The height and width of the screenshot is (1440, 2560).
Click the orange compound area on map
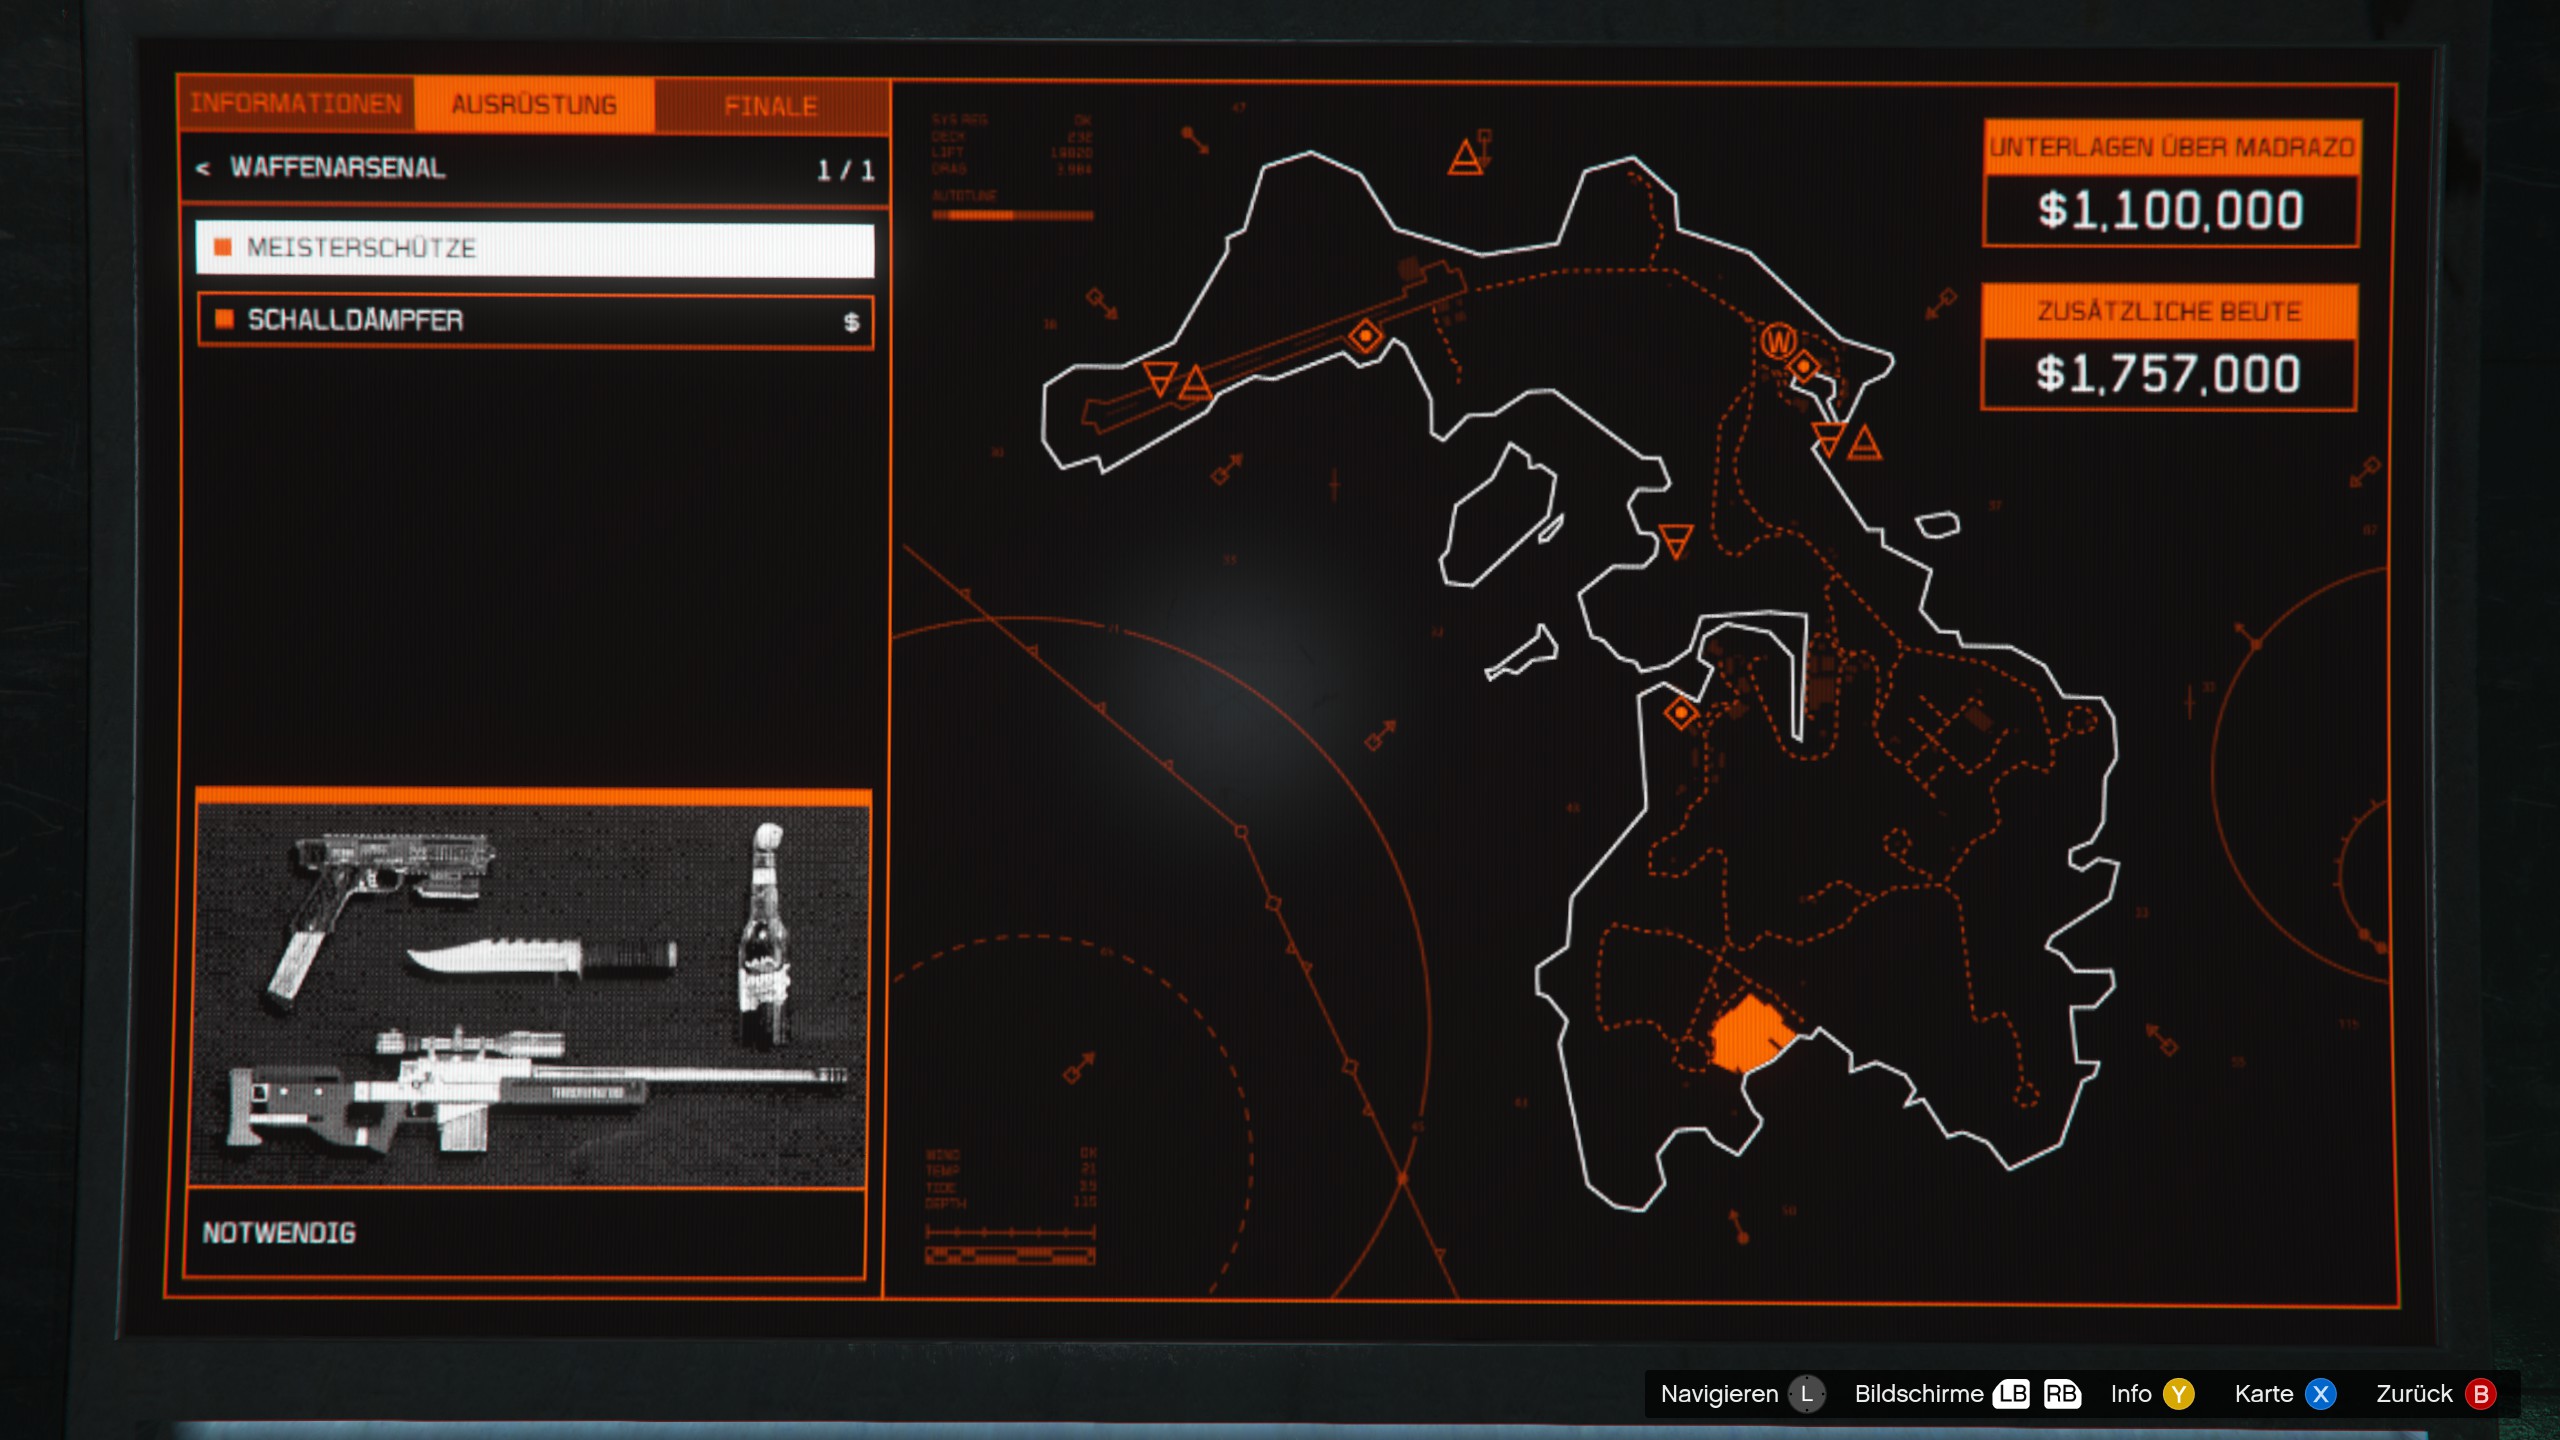pyautogui.click(x=1747, y=1034)
